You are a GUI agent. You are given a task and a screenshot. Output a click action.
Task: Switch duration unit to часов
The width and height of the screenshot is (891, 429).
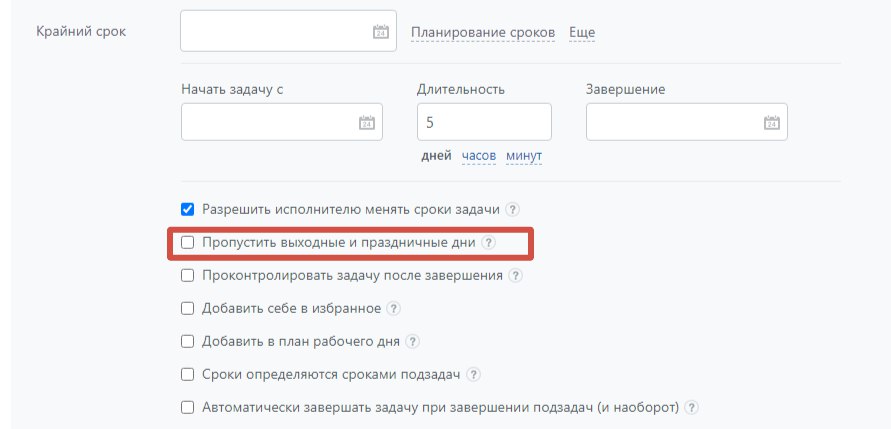tap(479, 156)
